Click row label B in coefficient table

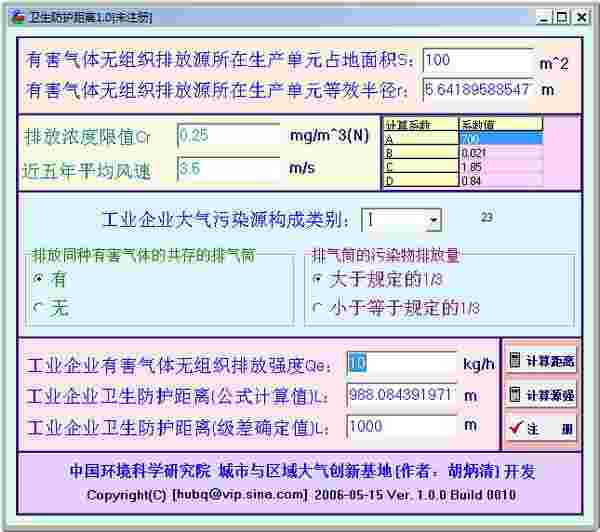click(x=421, y=153)
